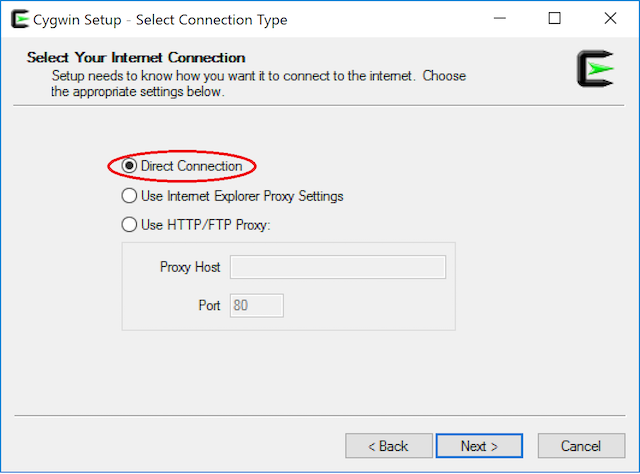Focus the Port number field
This screenshot has height=474, width=640.
(x=257, y=305)
